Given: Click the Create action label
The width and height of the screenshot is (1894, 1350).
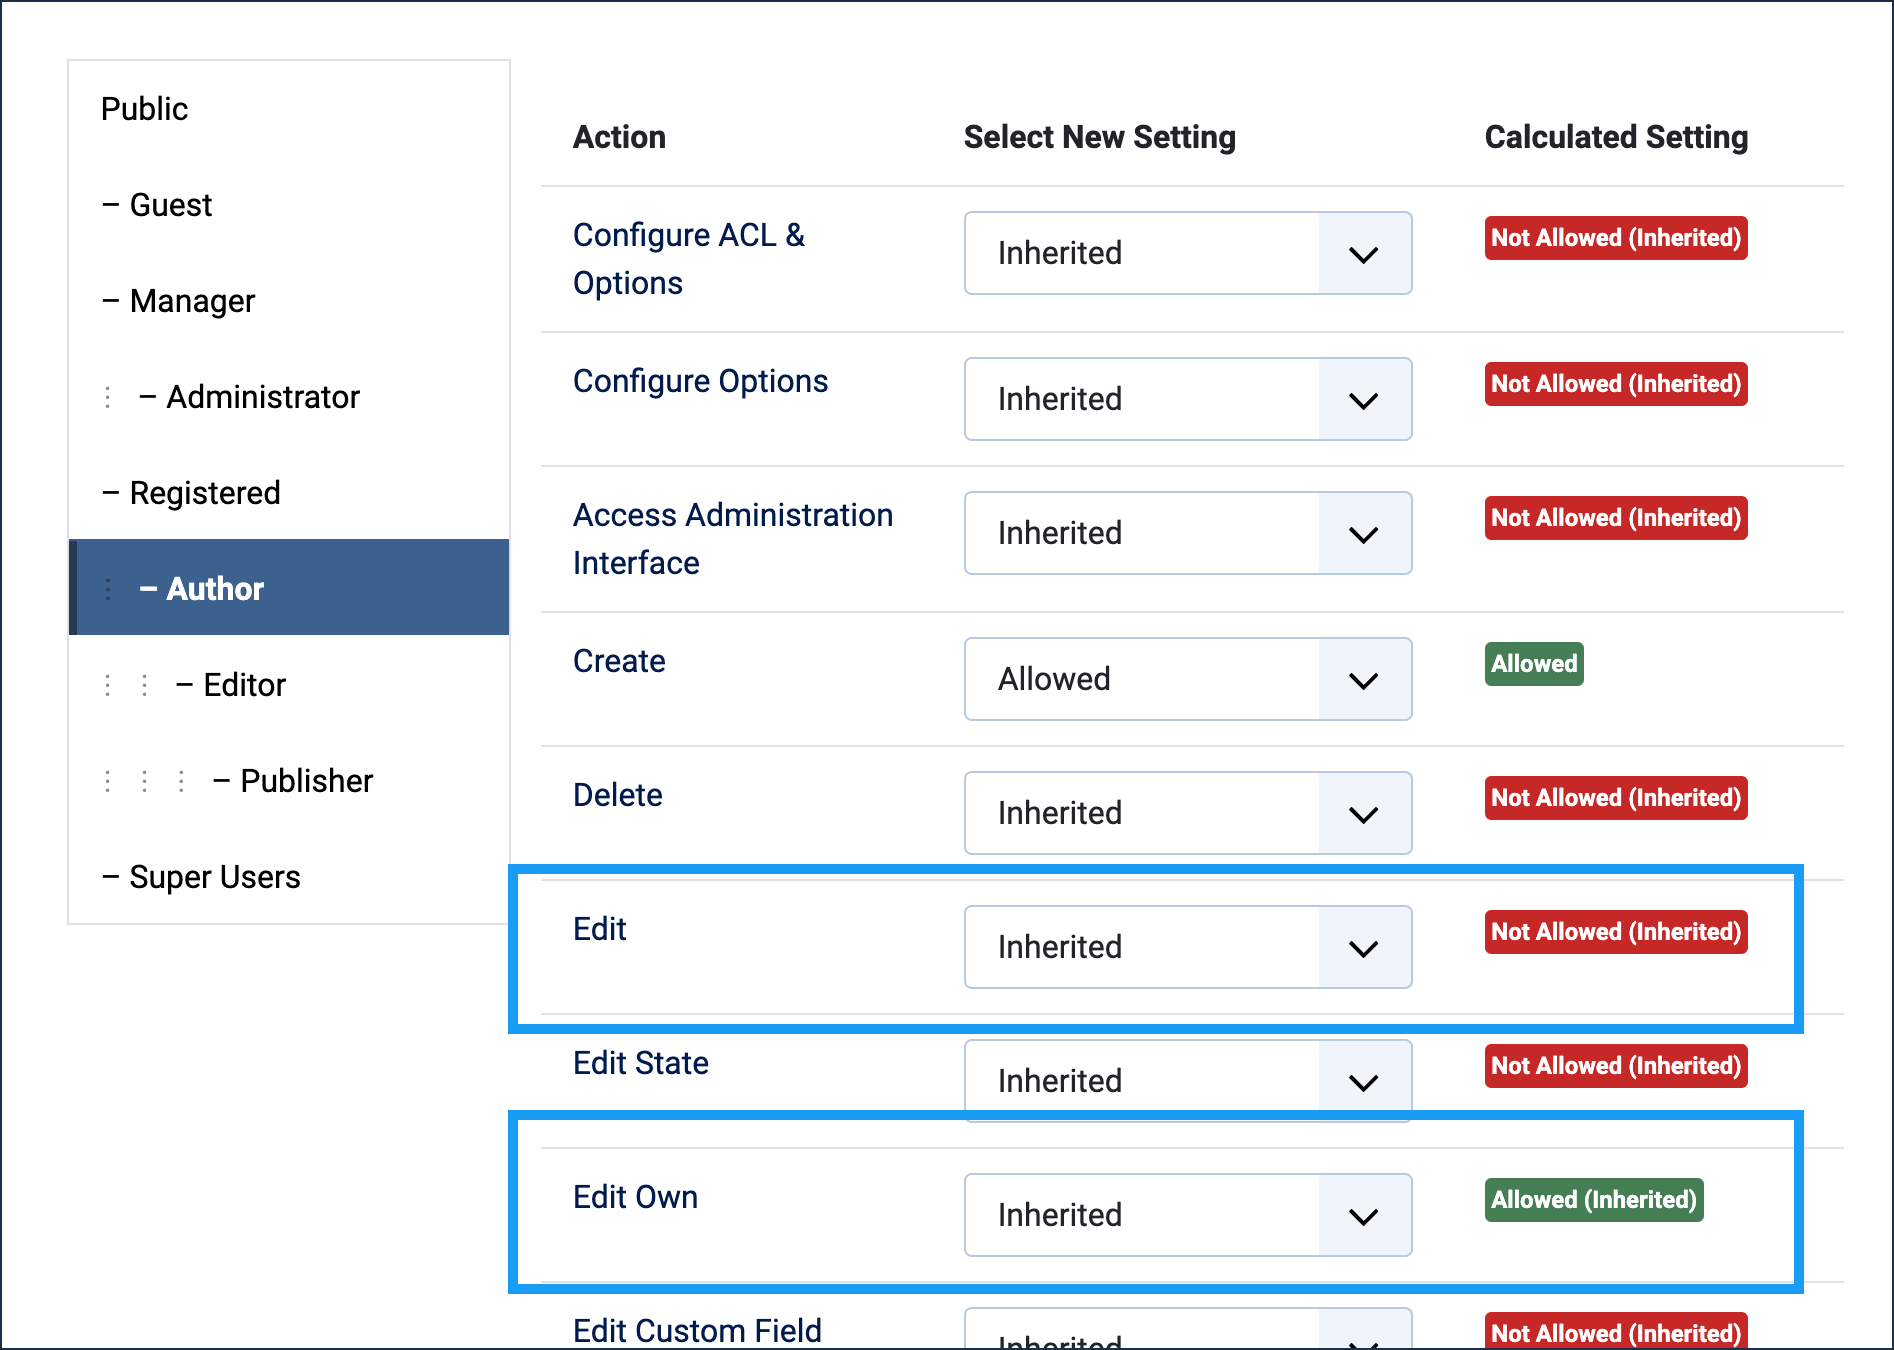Looking at the screenshot, I should click(x=619, y=661).
